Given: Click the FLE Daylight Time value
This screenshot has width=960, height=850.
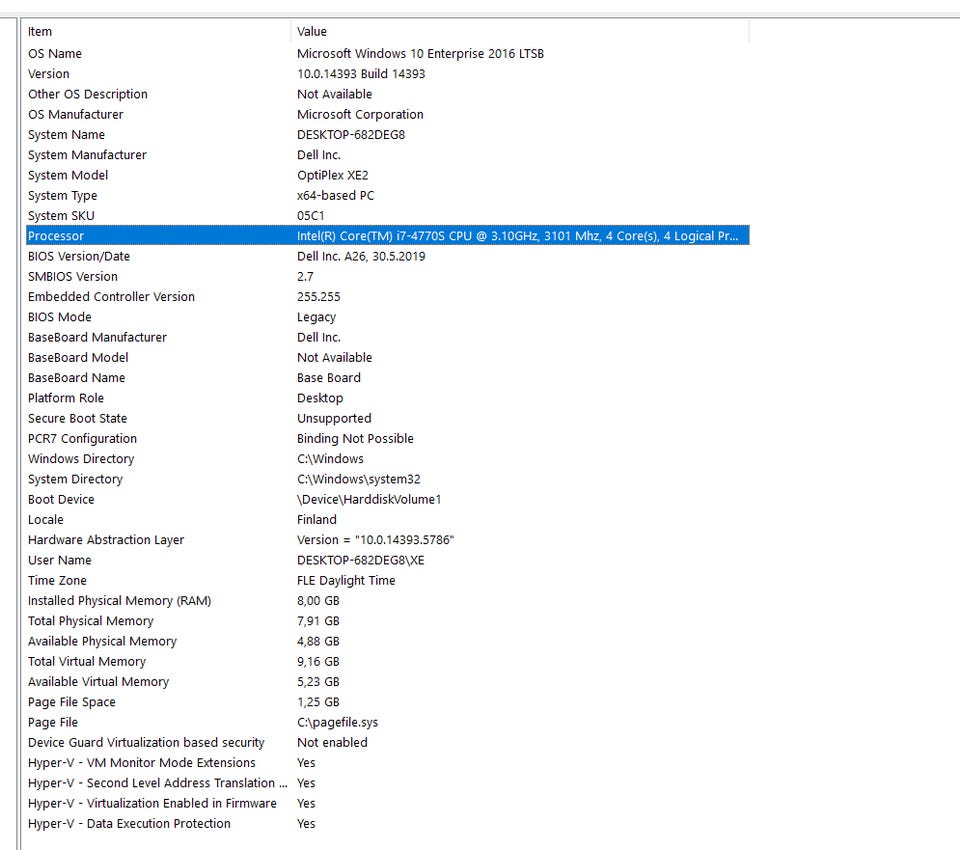Looking at the screenshot, I should [346, 580].
